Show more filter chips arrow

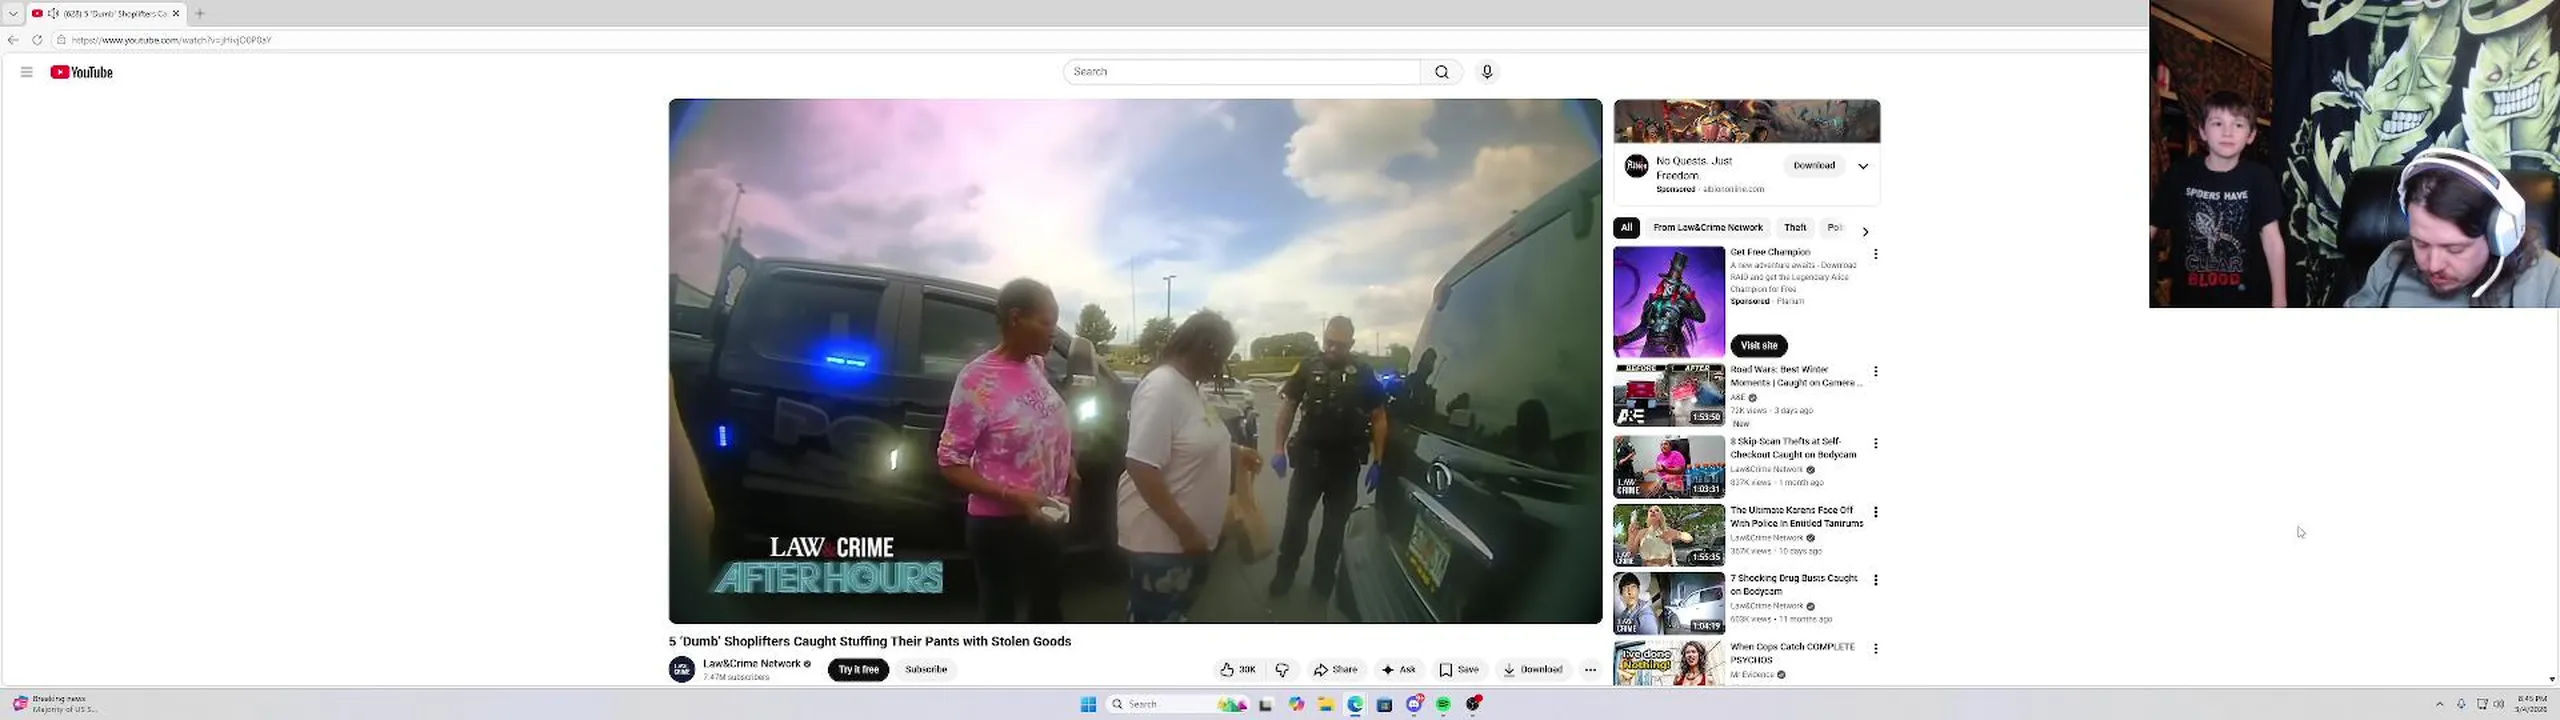pos(1865,232)
